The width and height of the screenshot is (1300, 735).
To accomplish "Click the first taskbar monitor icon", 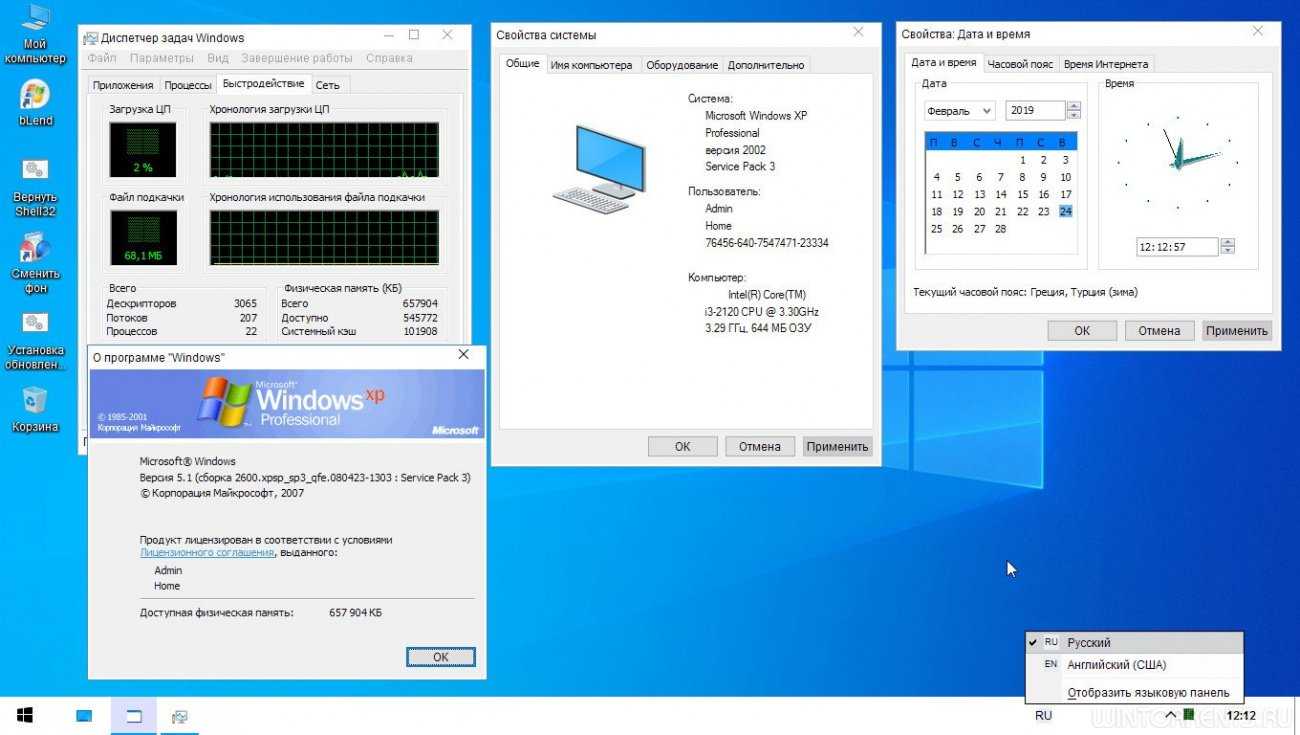I will 84,716.
